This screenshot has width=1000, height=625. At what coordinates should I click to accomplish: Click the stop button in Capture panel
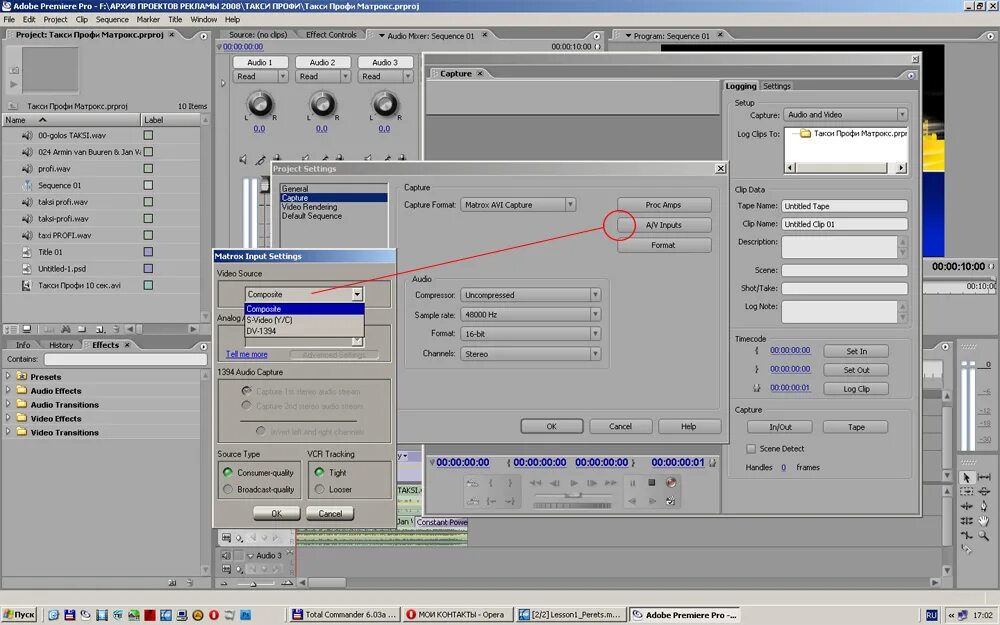point(652,483)
